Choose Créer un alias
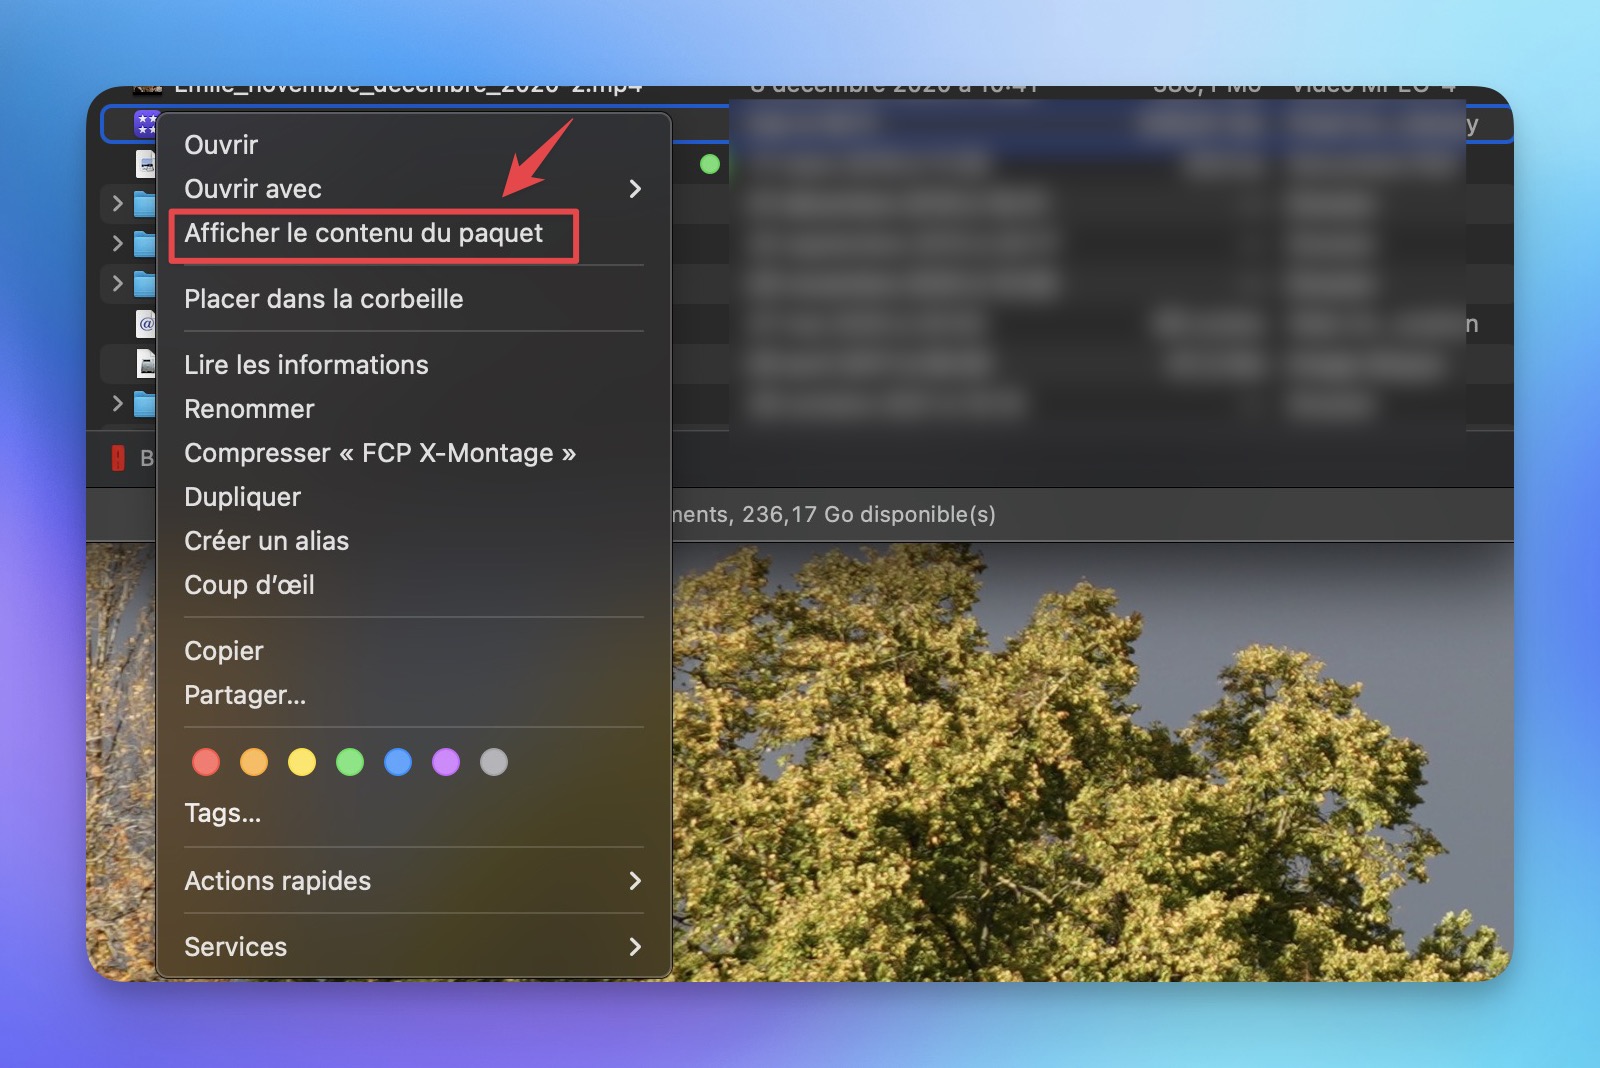The width and height of the screenshot is (1600, 1068). (413, 541)
